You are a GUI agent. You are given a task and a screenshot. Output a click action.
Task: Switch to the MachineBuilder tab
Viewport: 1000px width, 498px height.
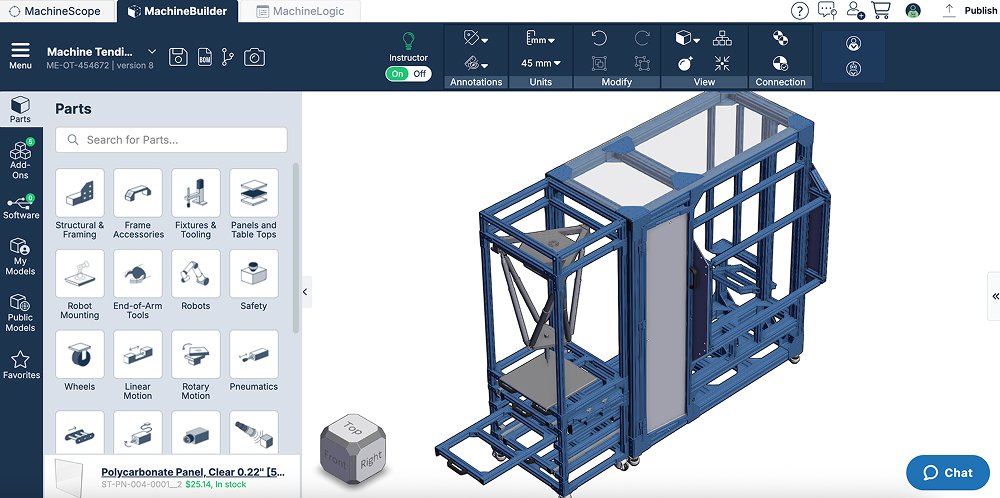point(177,11)
